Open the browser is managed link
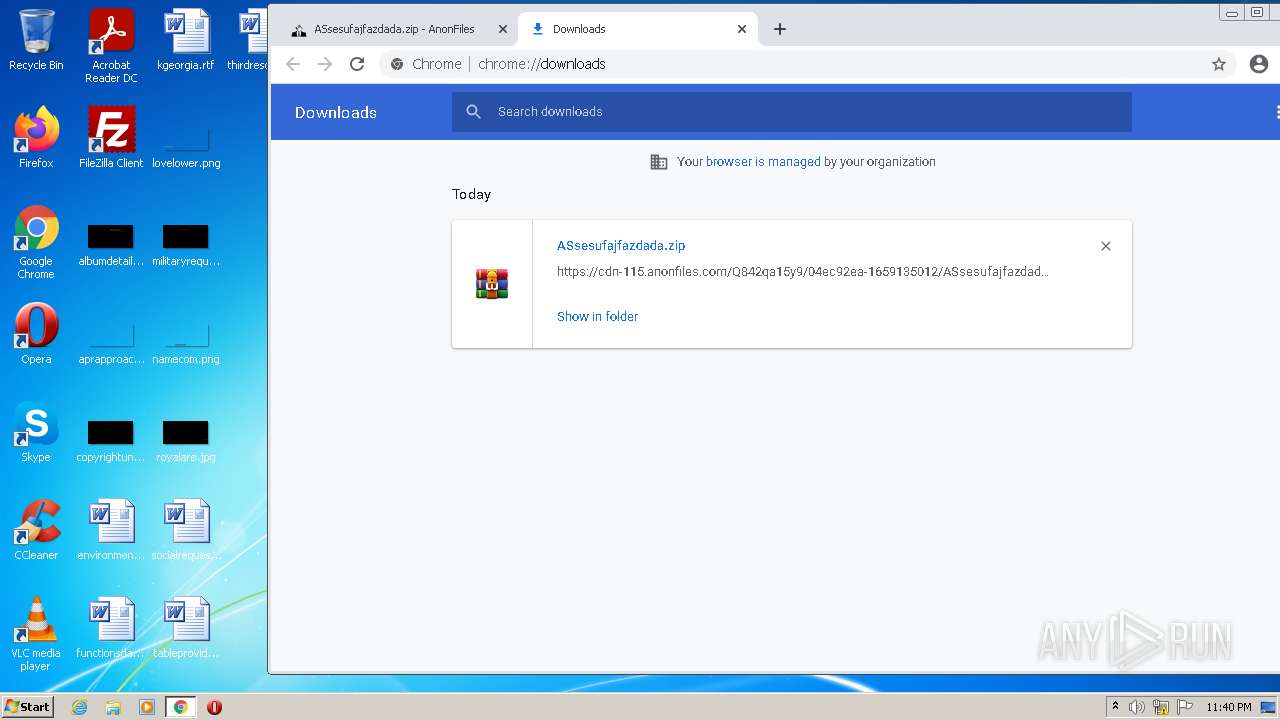 pyautogui.click(x=763, y=162)
